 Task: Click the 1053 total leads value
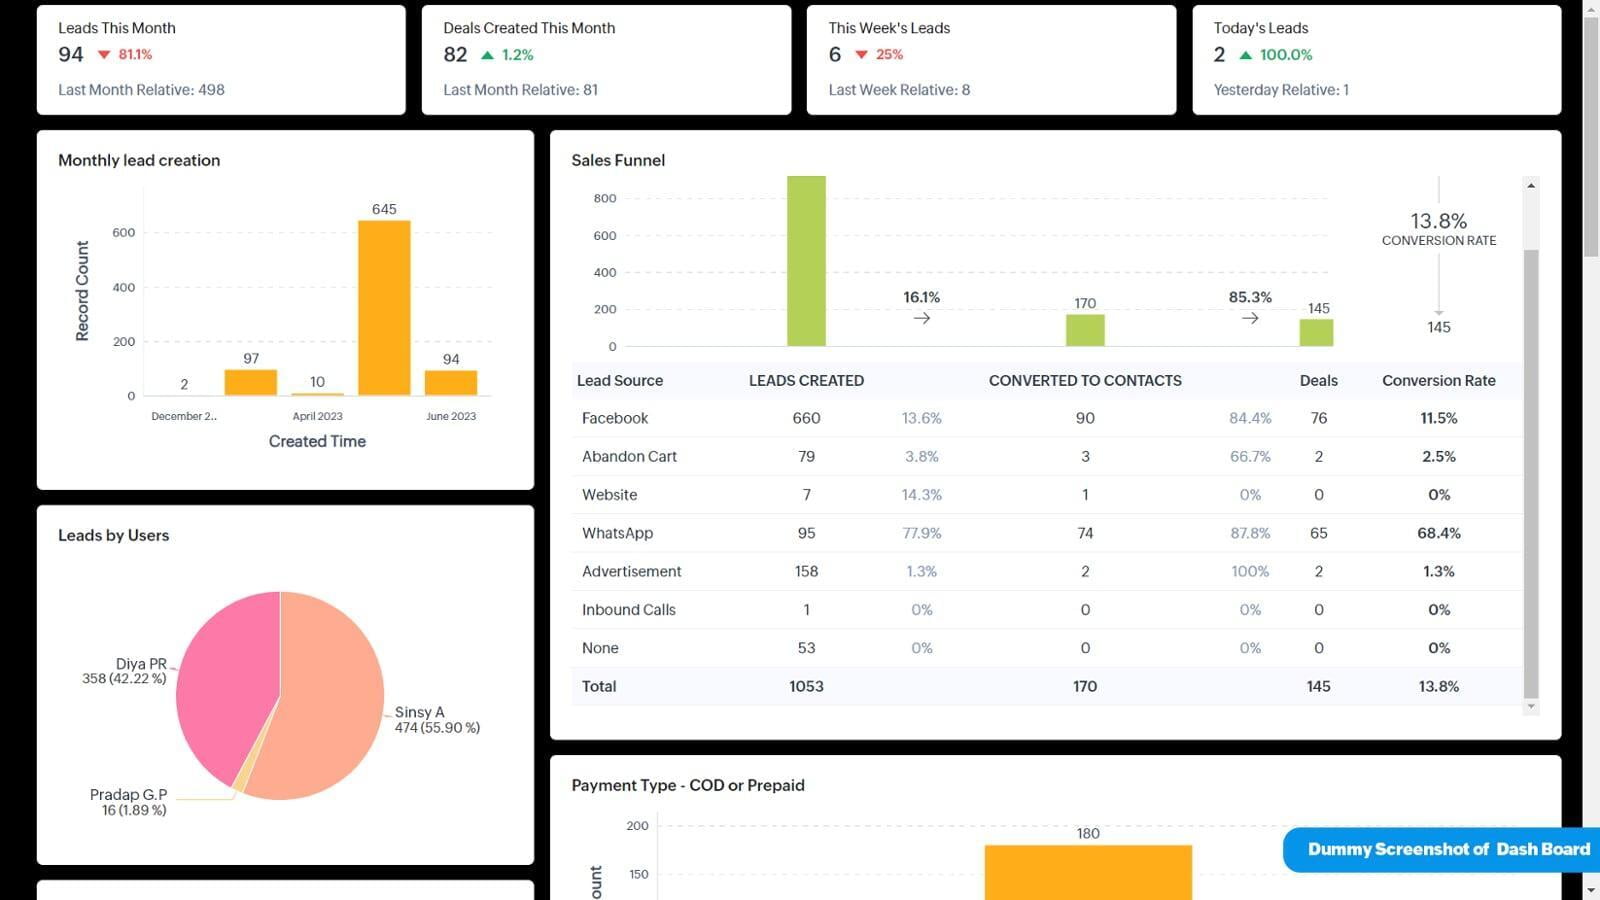point(806,686)
